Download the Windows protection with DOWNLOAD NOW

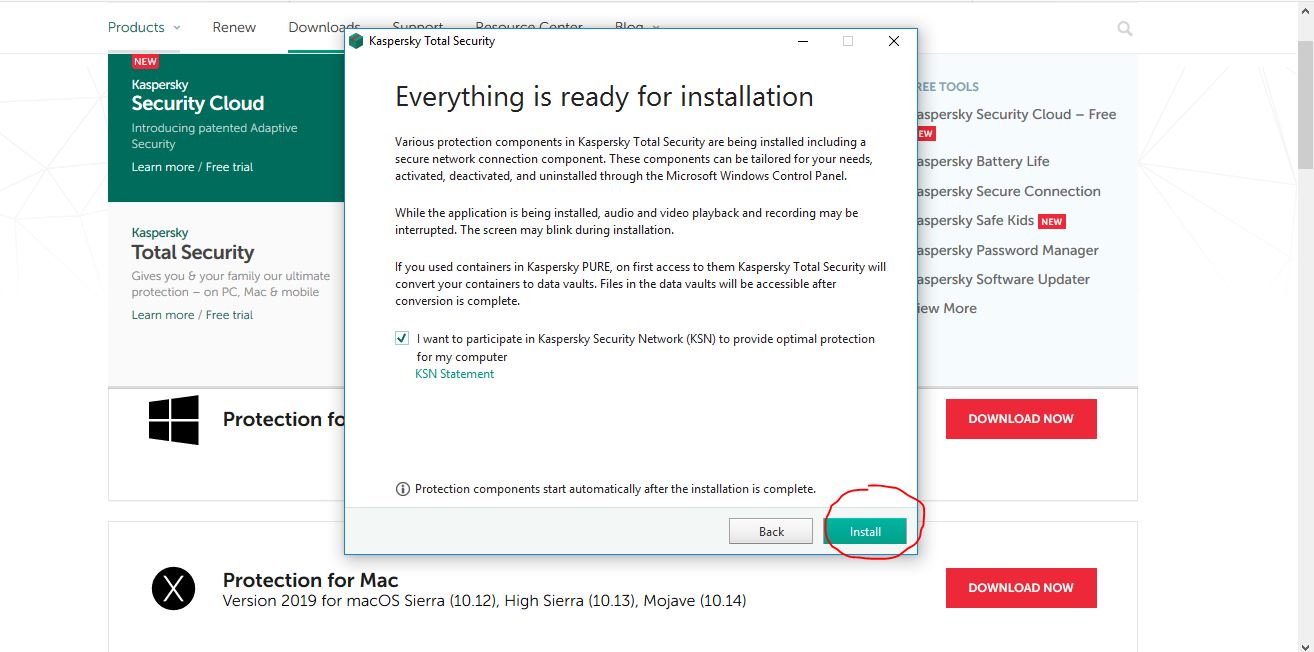[x=1021, y=419]
